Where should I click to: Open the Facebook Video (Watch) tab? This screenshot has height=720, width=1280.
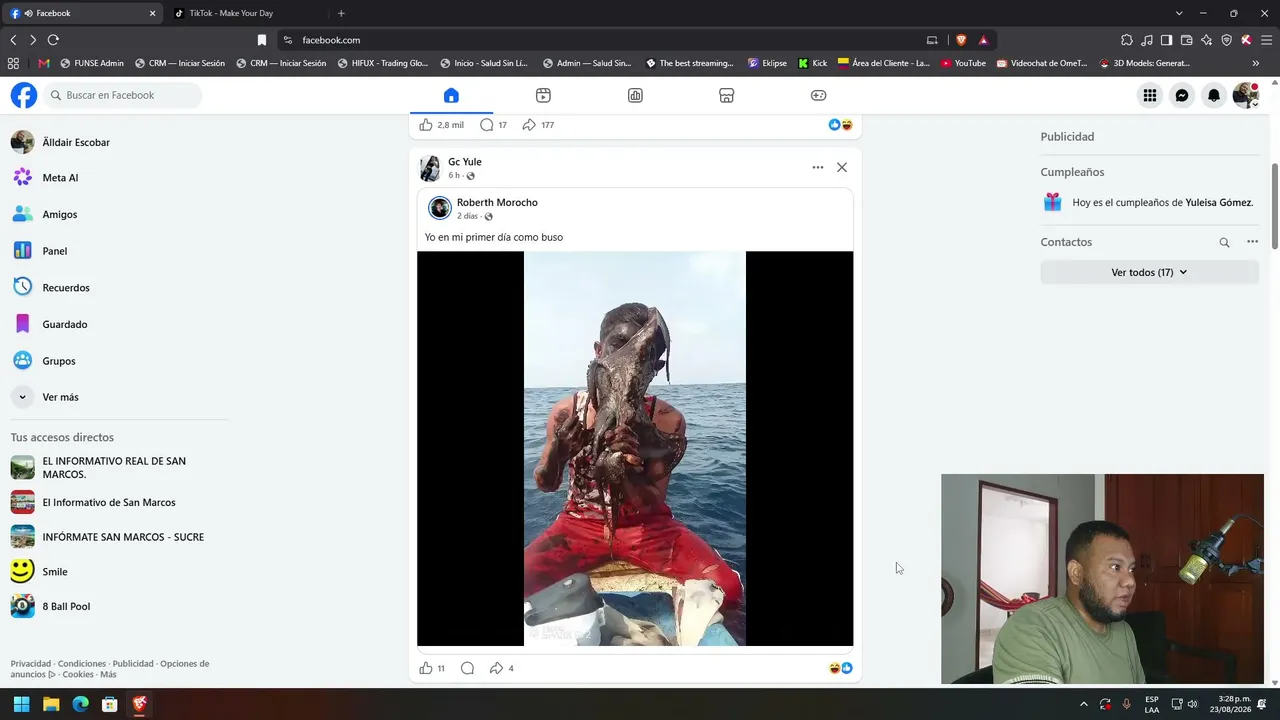[543, 95]
